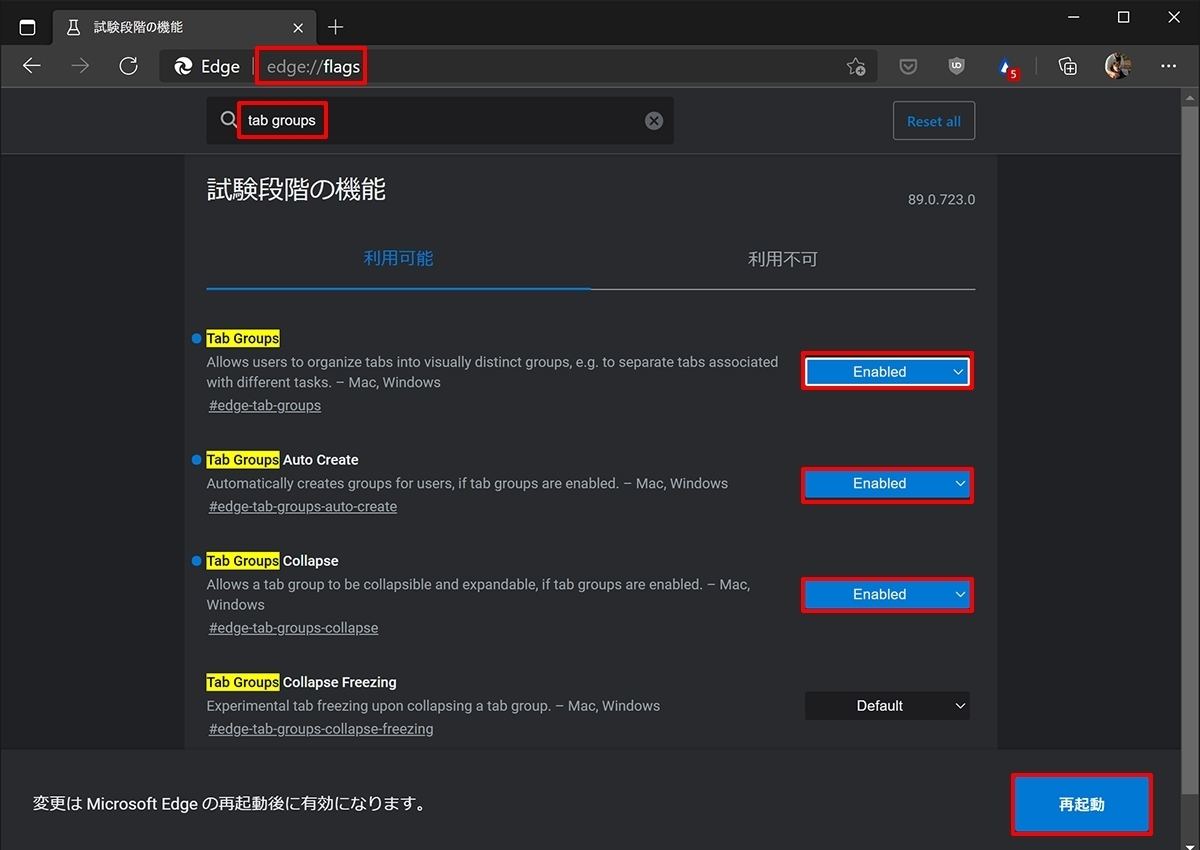
Task: Open the extension with red badge 5
Action: [1007, 68]
